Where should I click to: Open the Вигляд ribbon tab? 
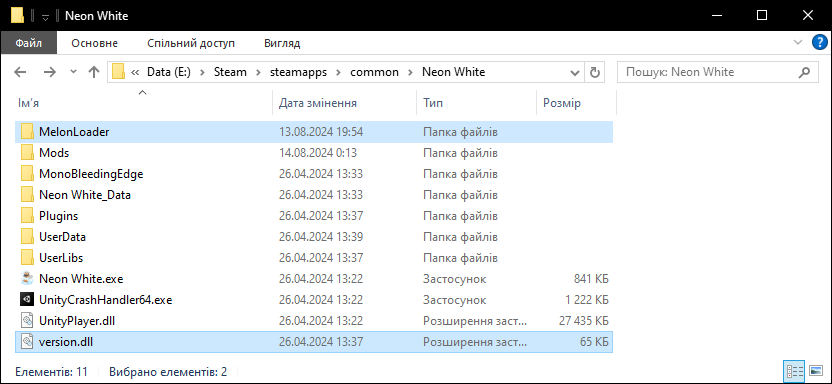point(282,43)
